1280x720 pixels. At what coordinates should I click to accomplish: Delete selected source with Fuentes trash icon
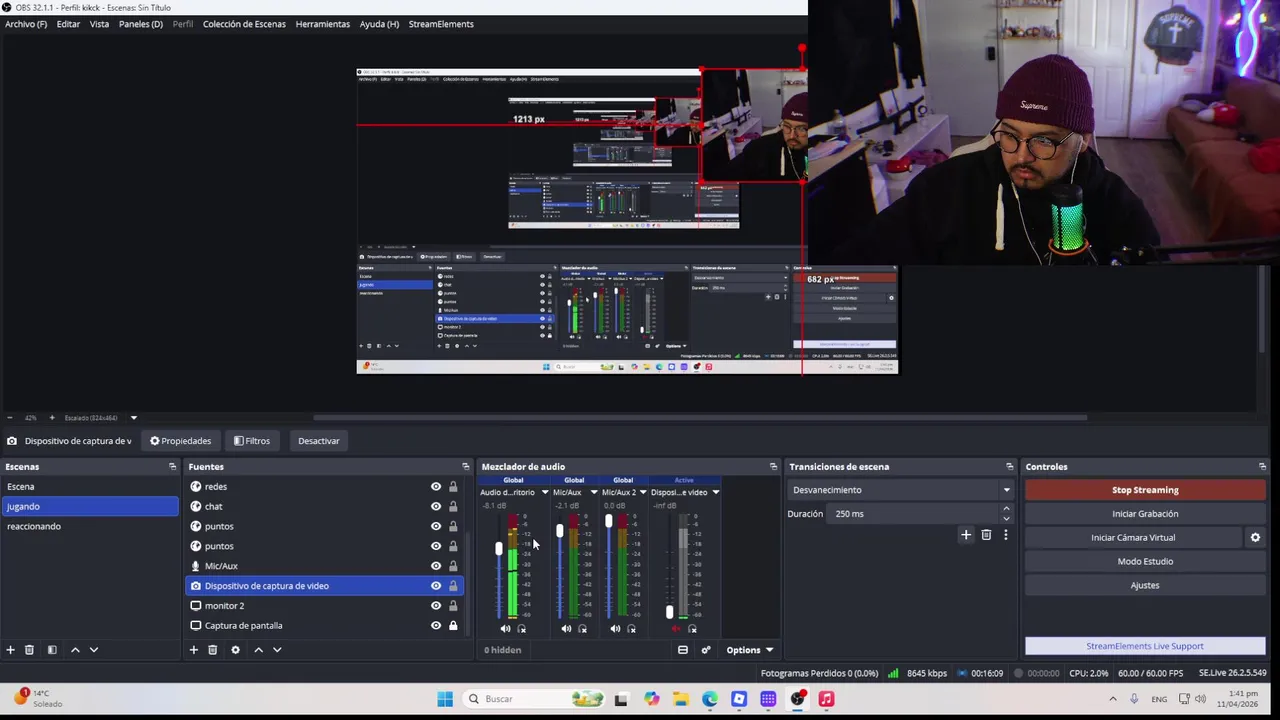pos(212,650)
